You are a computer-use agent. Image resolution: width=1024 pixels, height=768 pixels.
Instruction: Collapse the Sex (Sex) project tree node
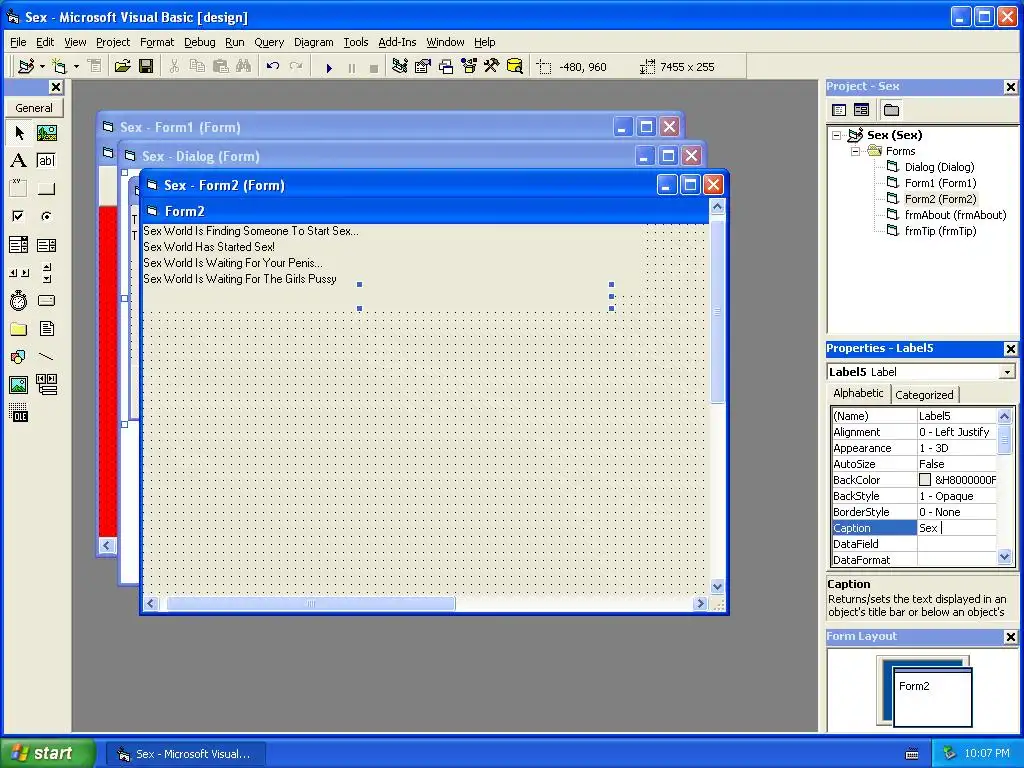pos(837,135)
